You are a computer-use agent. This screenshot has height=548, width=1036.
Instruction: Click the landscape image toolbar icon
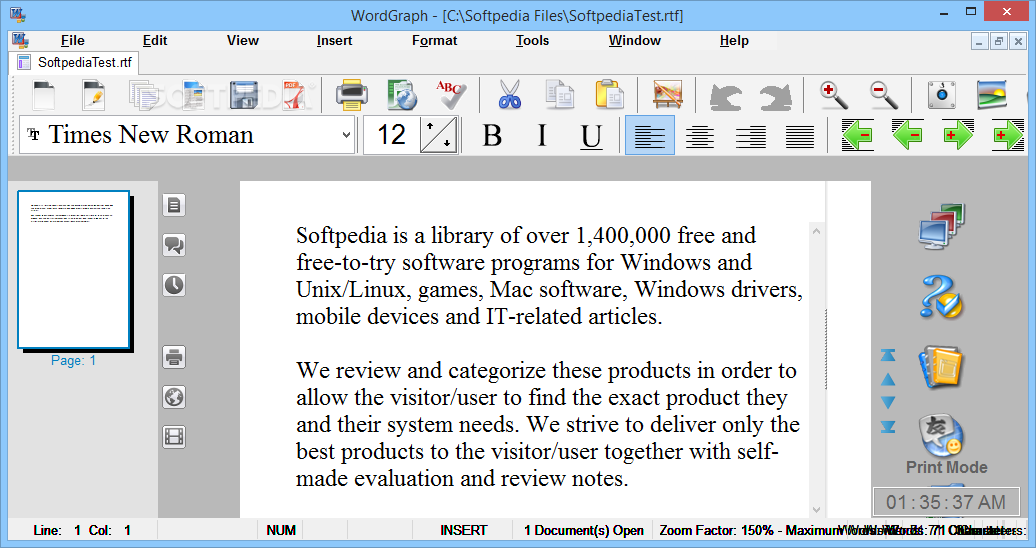click(992, 95)
